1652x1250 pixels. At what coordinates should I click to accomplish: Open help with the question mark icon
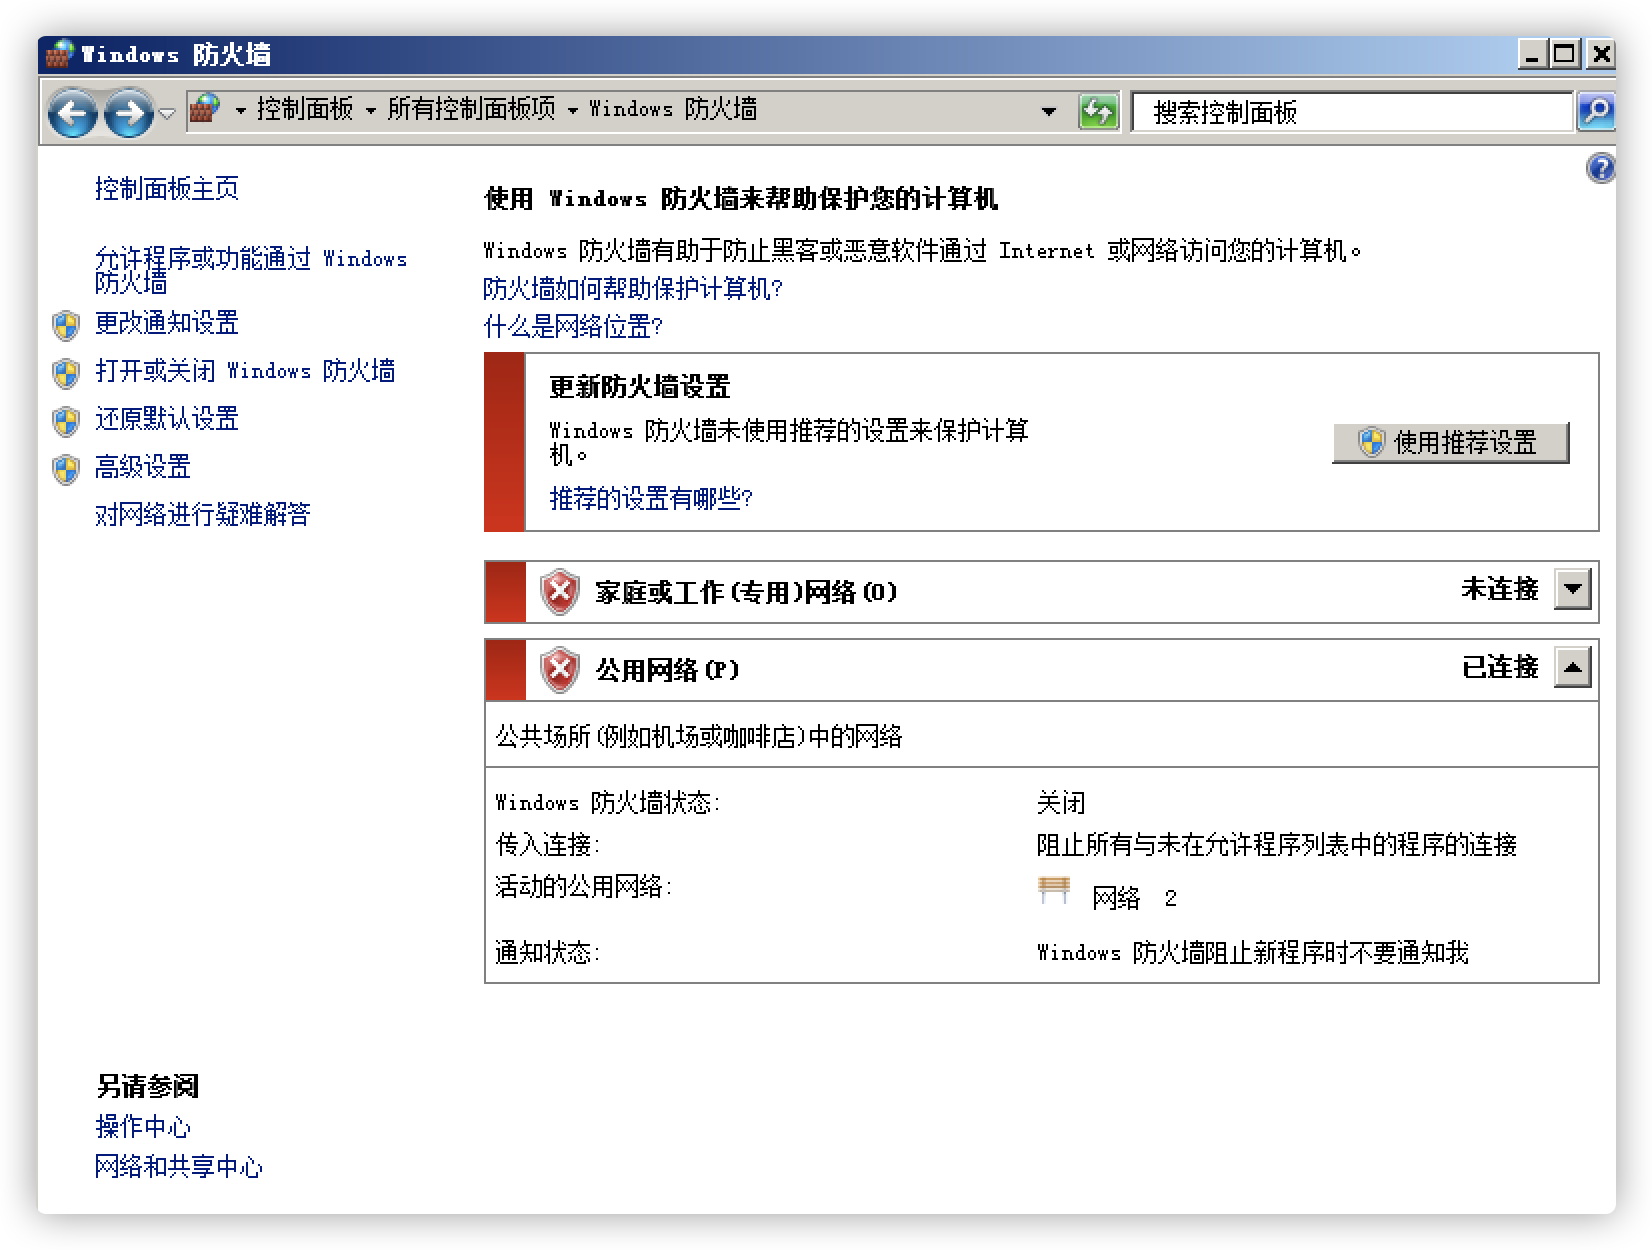pos(1600,168)
